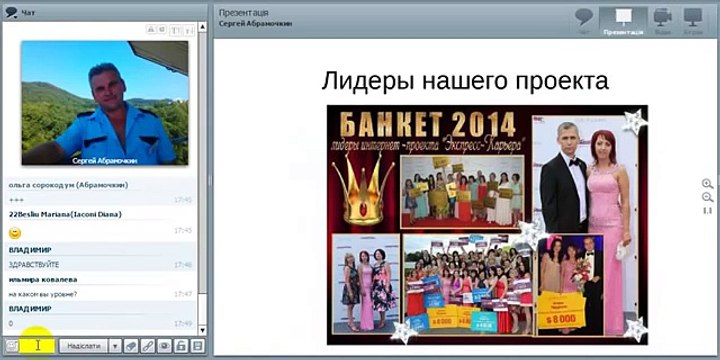Click the chain link icon in chat toolbar
The height and width of the screenshot is (360, 720).
click(x=147, y=346)
